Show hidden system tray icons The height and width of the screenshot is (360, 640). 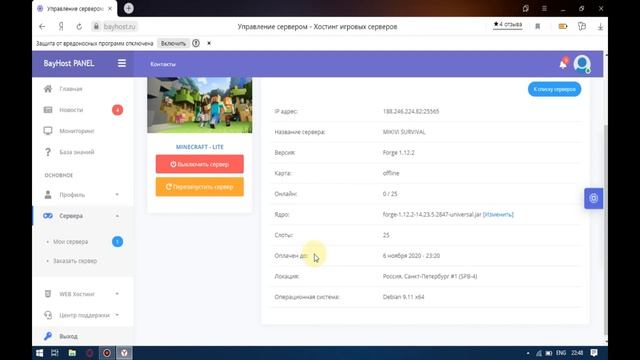pos(528,353)
